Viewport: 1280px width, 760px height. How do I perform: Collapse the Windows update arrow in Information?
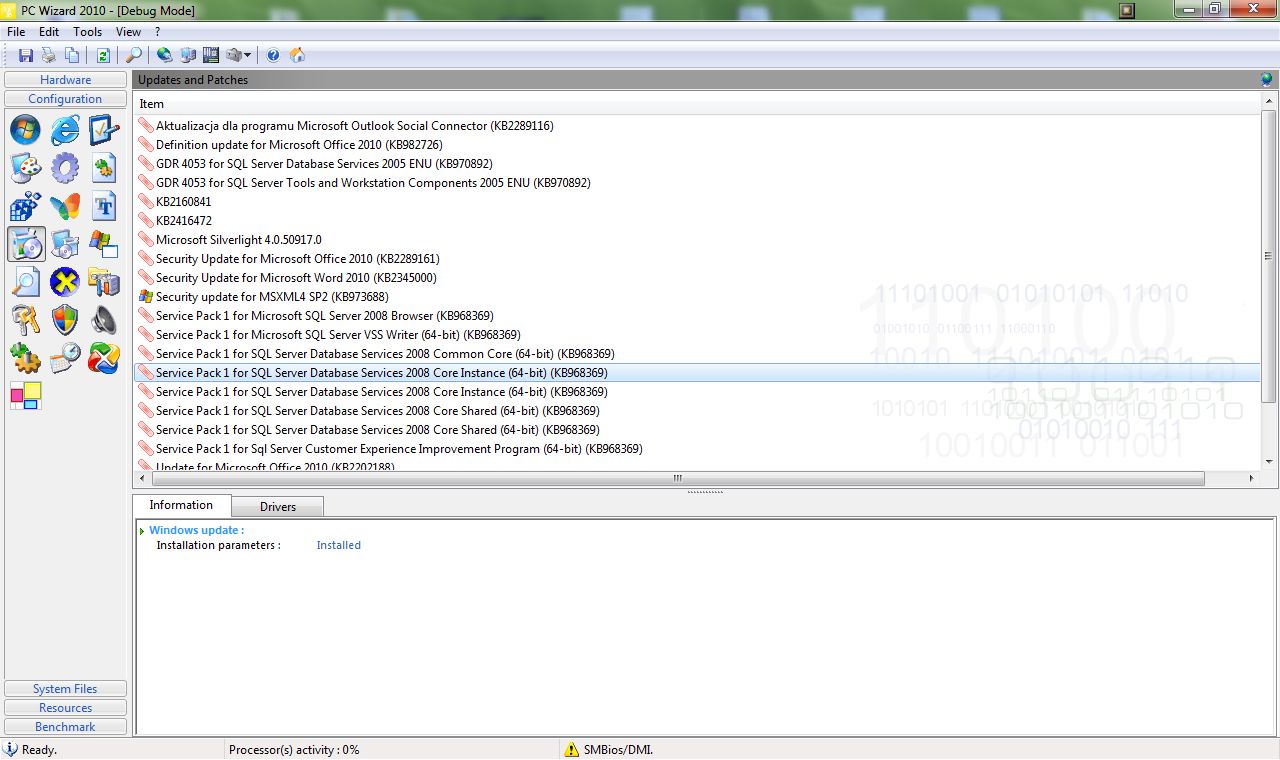click(x=143, y=531)
